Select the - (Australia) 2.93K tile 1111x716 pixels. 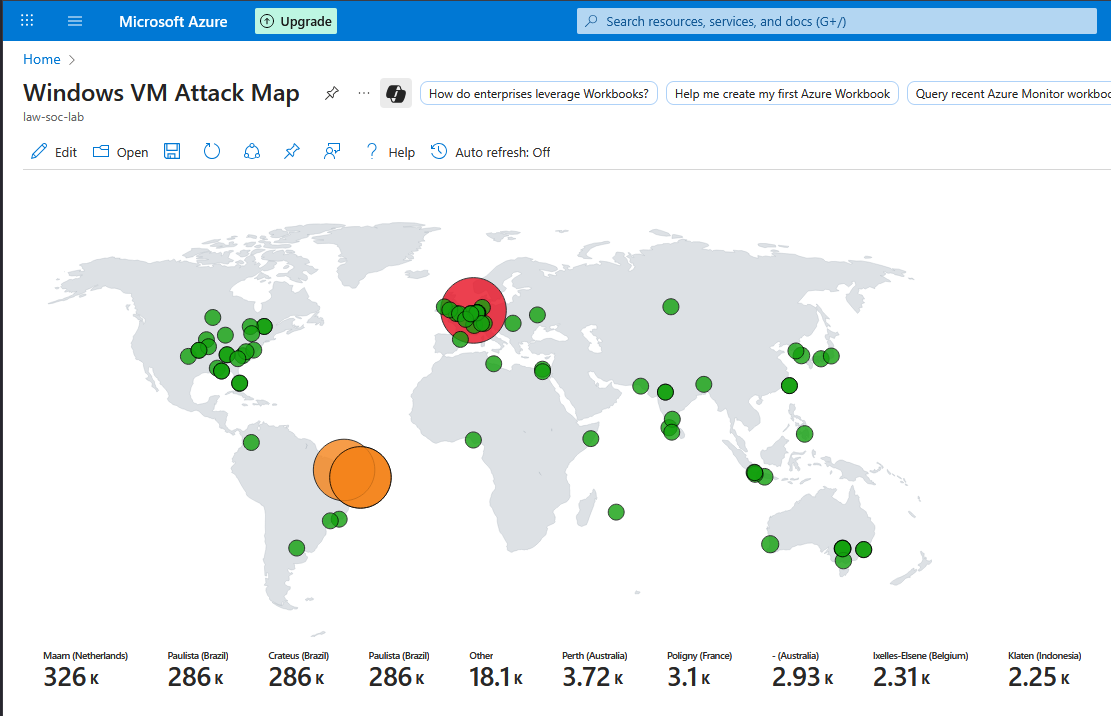coord(802,670)
